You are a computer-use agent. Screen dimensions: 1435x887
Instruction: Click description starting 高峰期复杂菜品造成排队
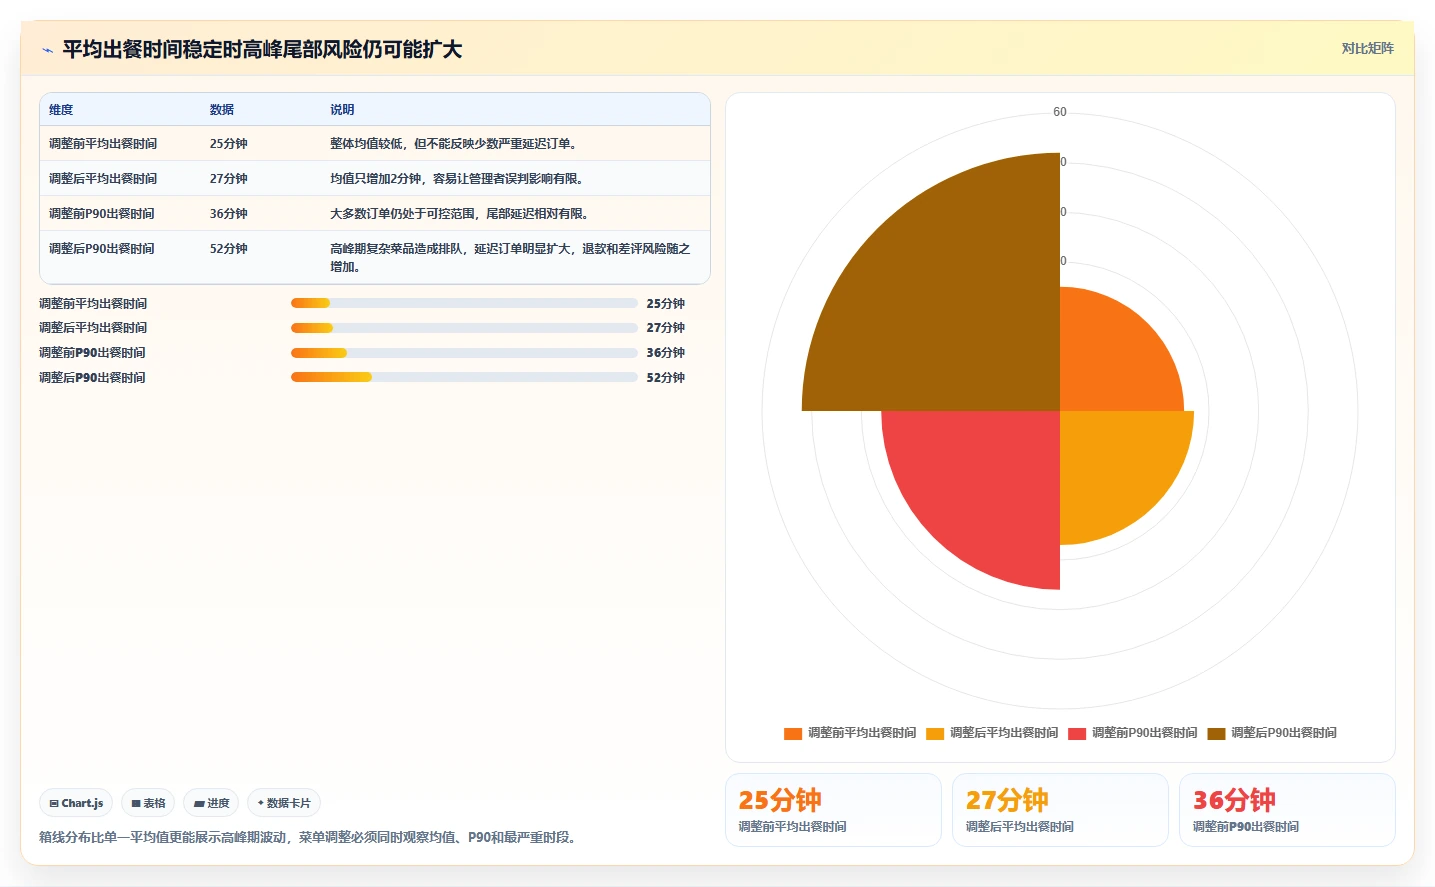(x=510, y=258)
